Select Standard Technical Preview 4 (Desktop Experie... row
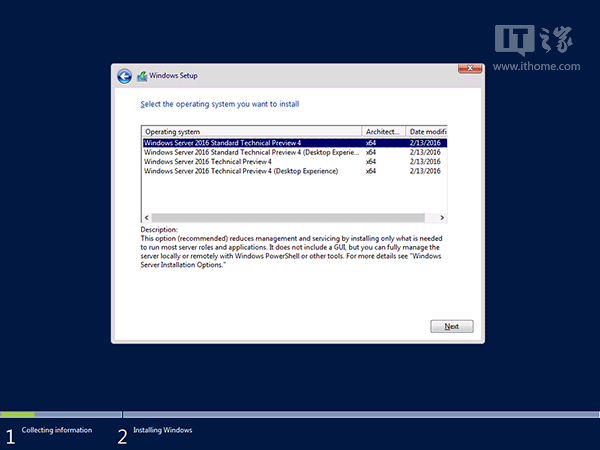 click(x=295, y=152)
